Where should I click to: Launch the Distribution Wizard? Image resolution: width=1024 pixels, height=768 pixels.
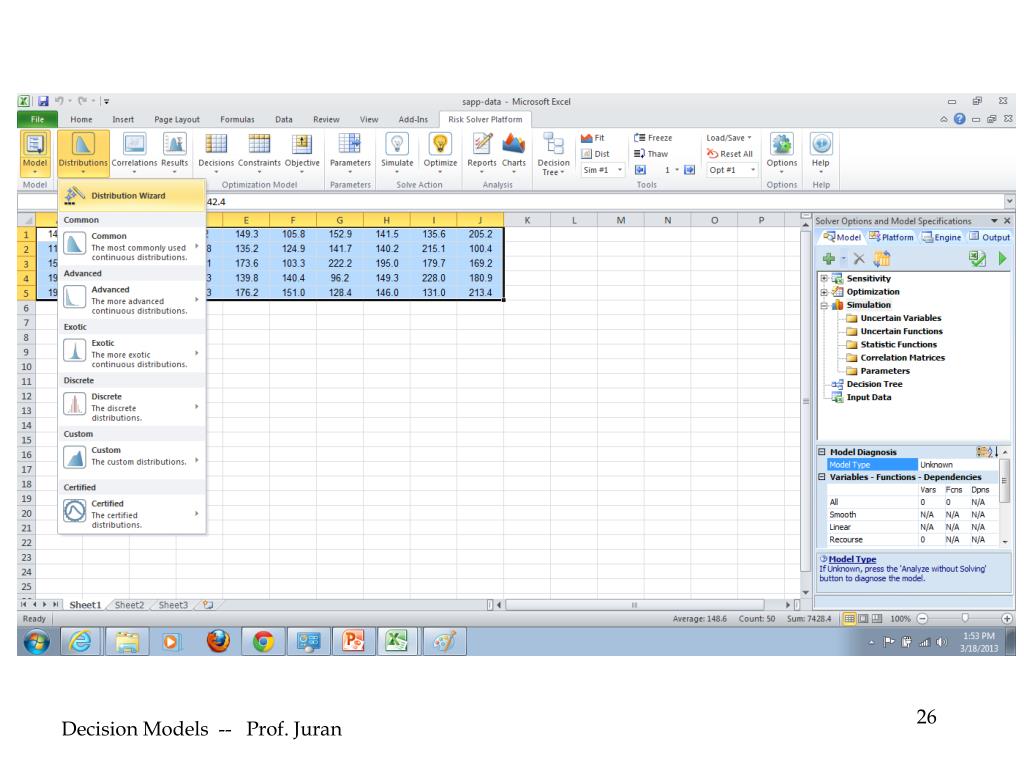131,195
